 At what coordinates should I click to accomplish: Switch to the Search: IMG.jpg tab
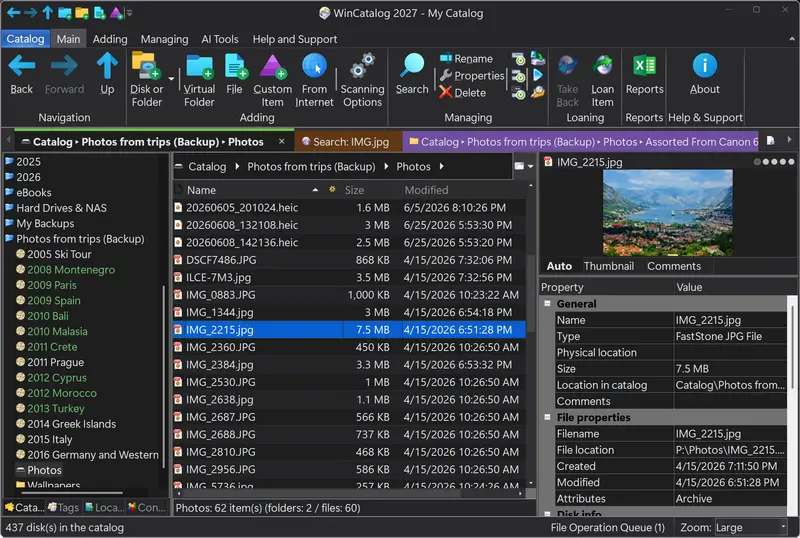tap(348, 141)
